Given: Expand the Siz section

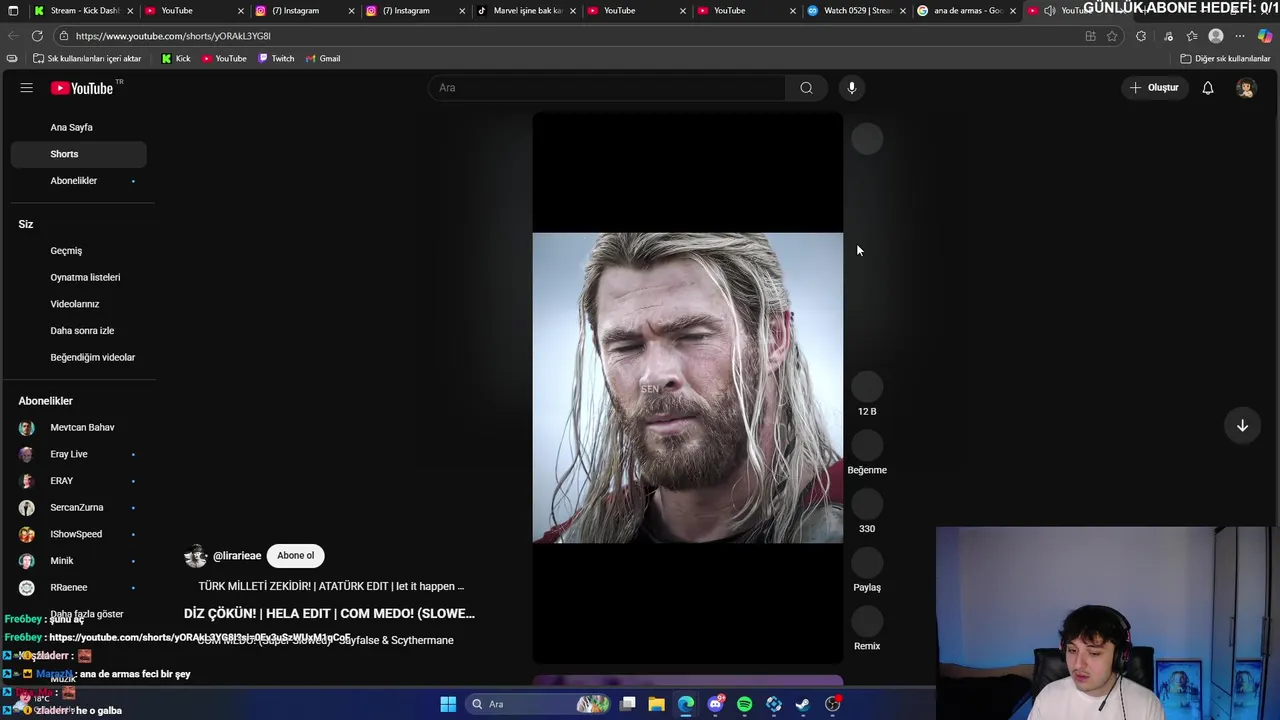Looking at the screenshot, I should (x=26, y=224).
